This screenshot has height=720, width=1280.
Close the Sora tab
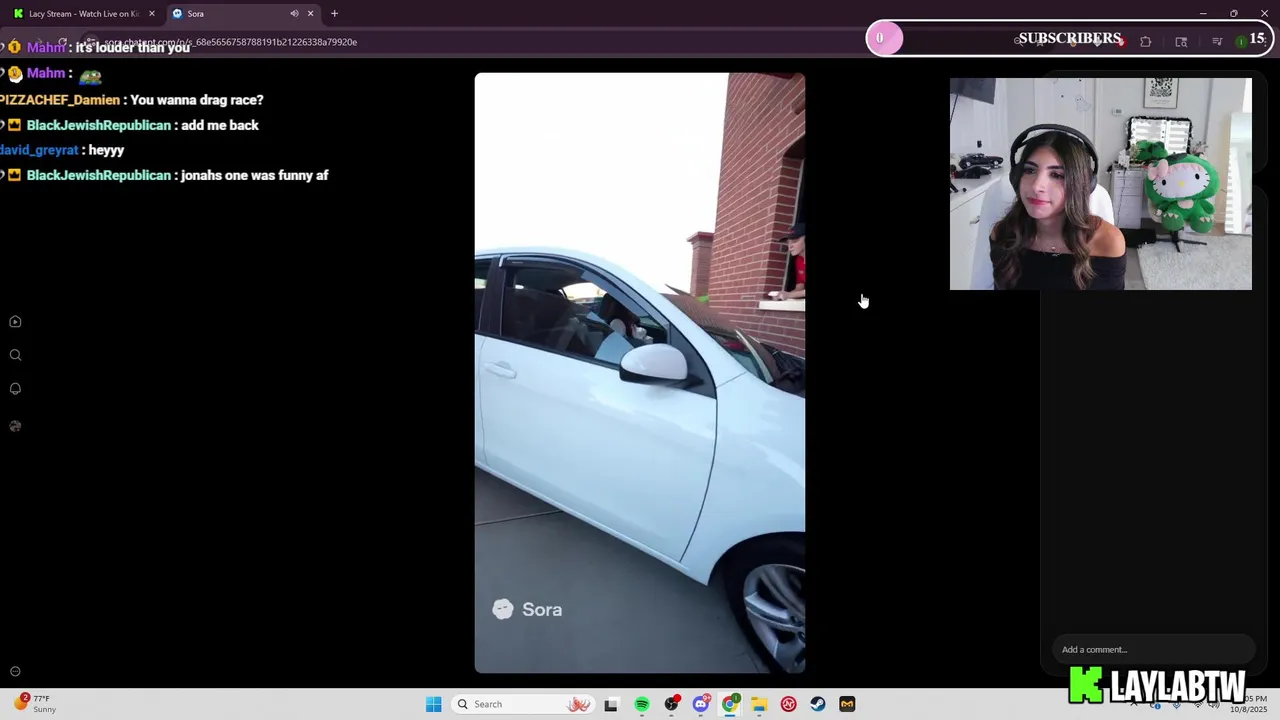coord(310,14)
